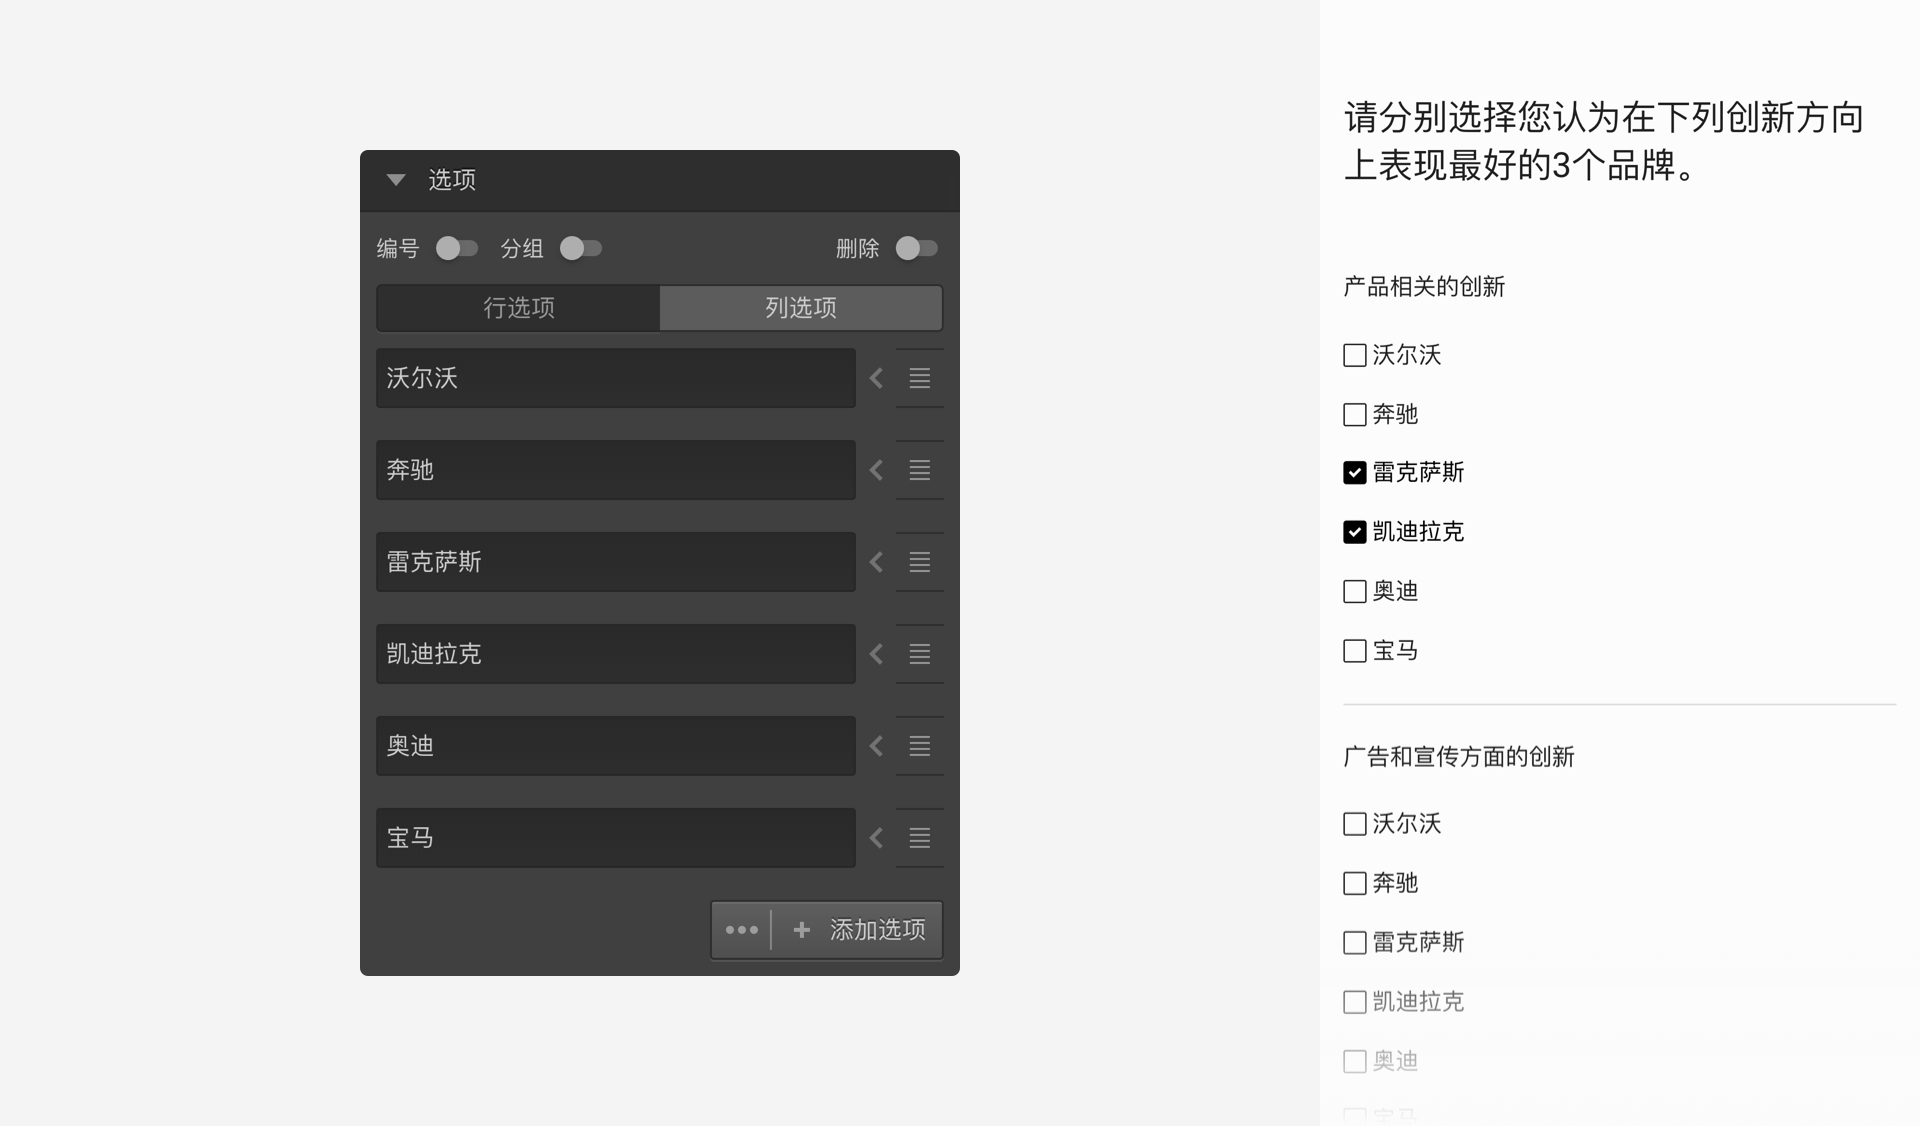Screen dimensions: 1920x1126
Task: Click the drag handle icon for 奔驰
Action: click(x=920, y=470)
